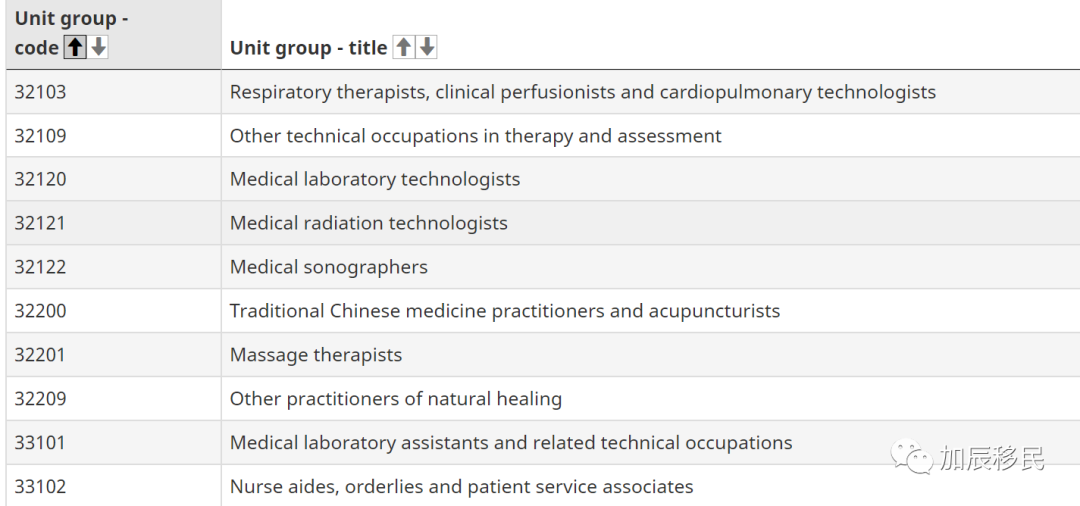Viewport: 1080px width, 506px height.
Task: Select the Medical sonographers row
Action: (x=328, y=267)
